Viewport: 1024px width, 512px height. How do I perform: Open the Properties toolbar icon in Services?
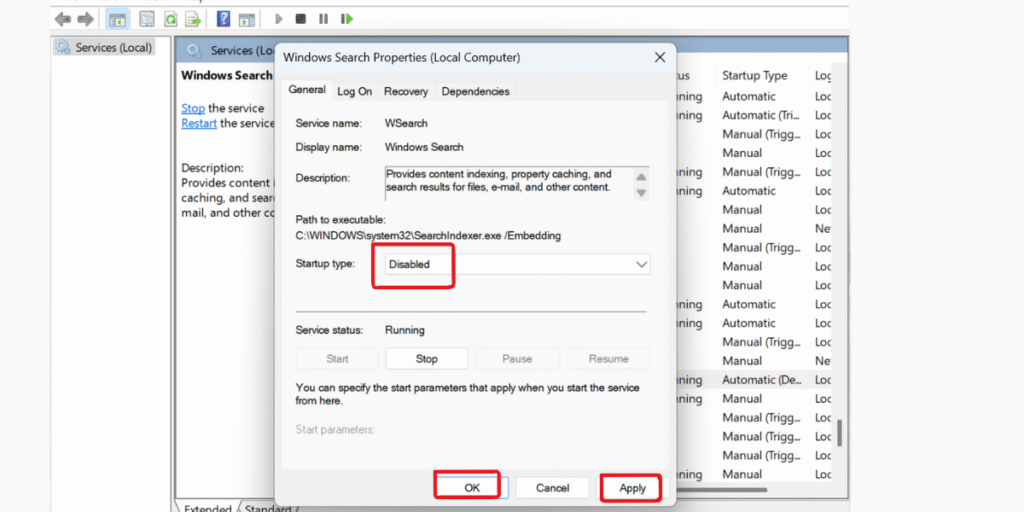pyautogui.click(x=147, y=20)
